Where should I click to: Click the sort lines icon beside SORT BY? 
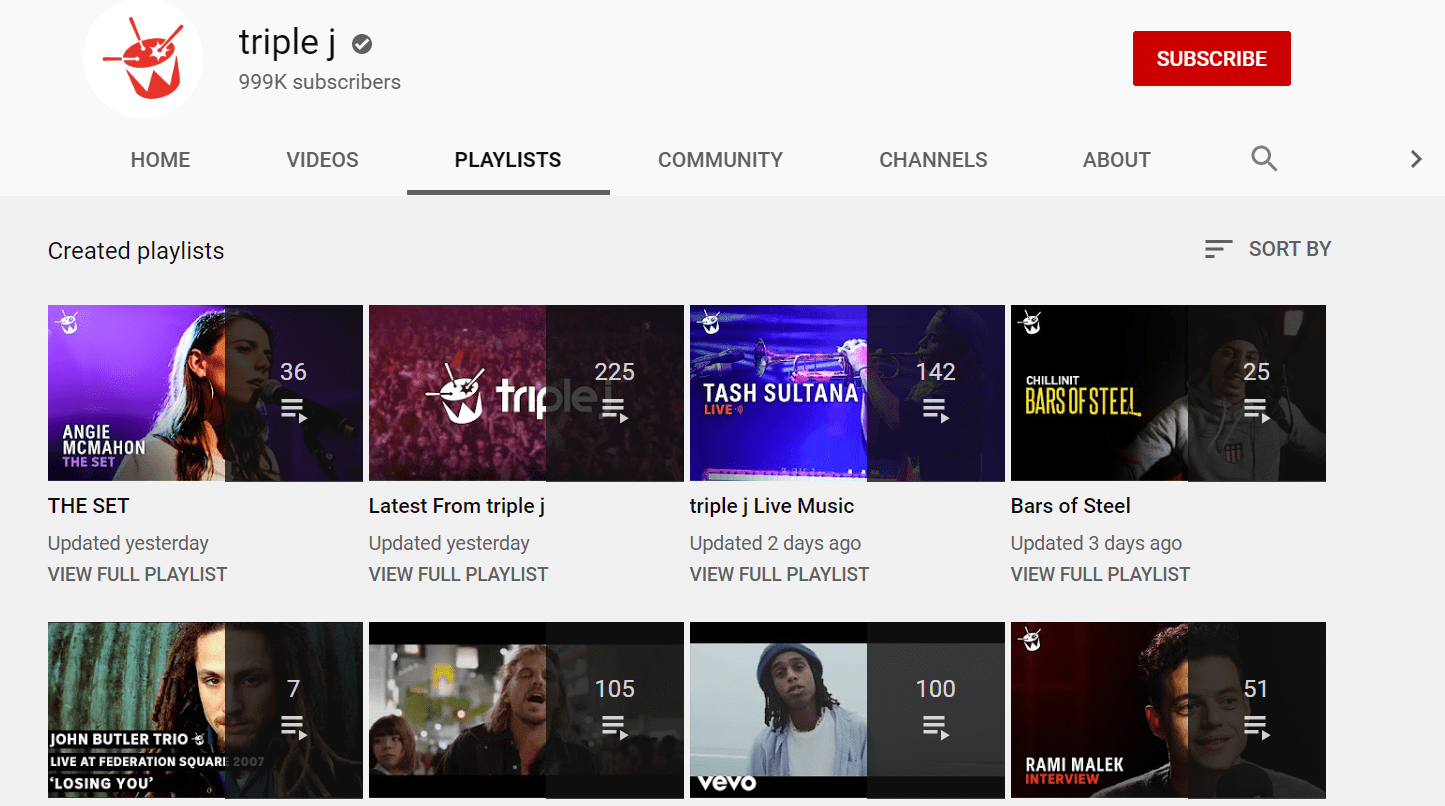pyautogui.click(x=1218, y=249)
